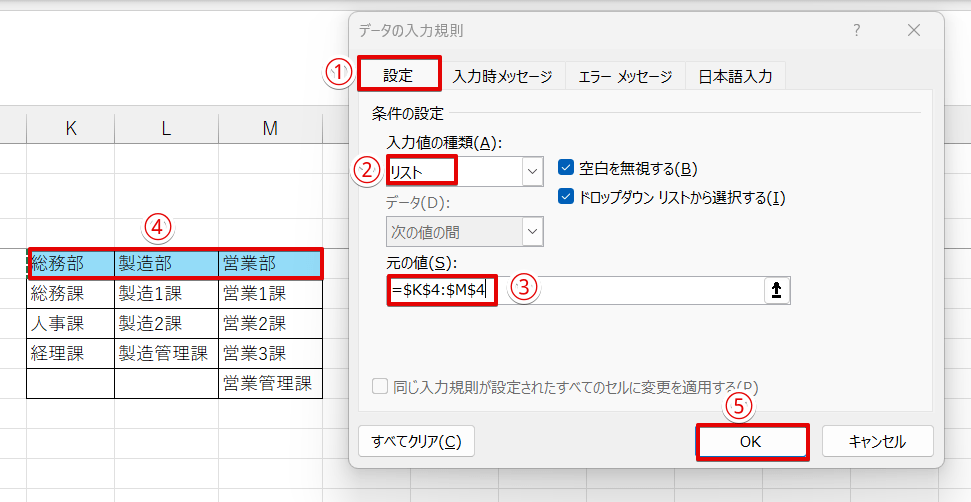Close the データの入力規則 dialog
Screen dimensions: 971x502
pos(913,31)
